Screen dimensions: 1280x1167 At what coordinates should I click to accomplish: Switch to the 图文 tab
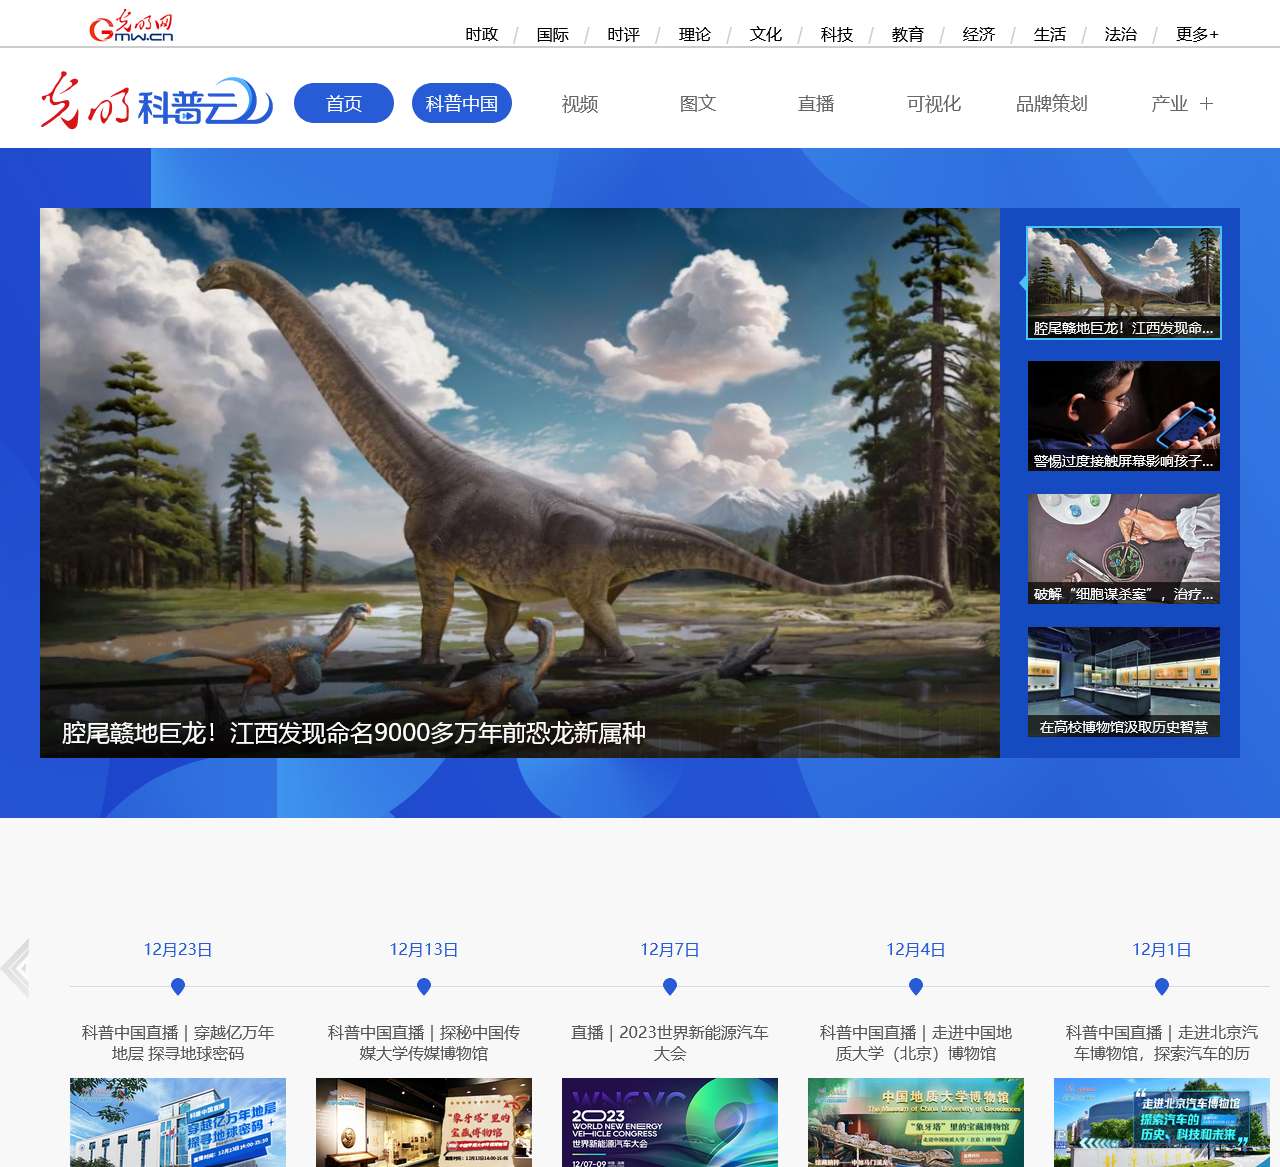pyautogui.click(x=698, y=103)
